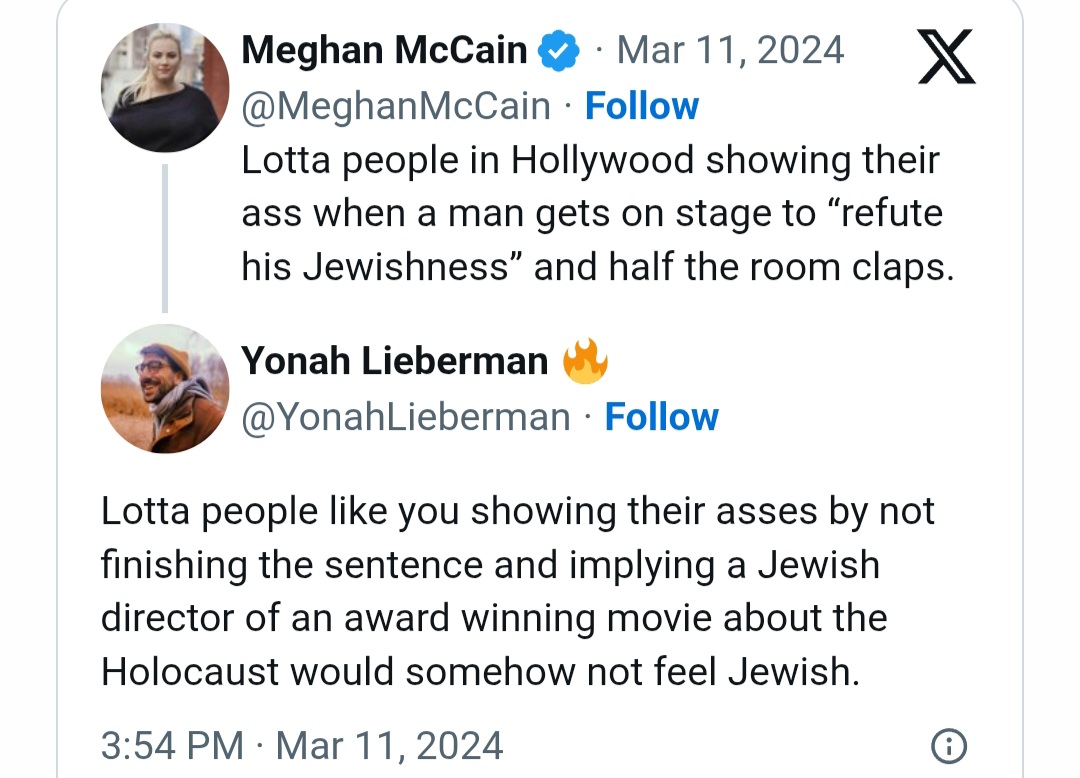Click the Mar 11, 2024 date by McCain
This screenshot has height=778, width=1080.
pos(730,50)
